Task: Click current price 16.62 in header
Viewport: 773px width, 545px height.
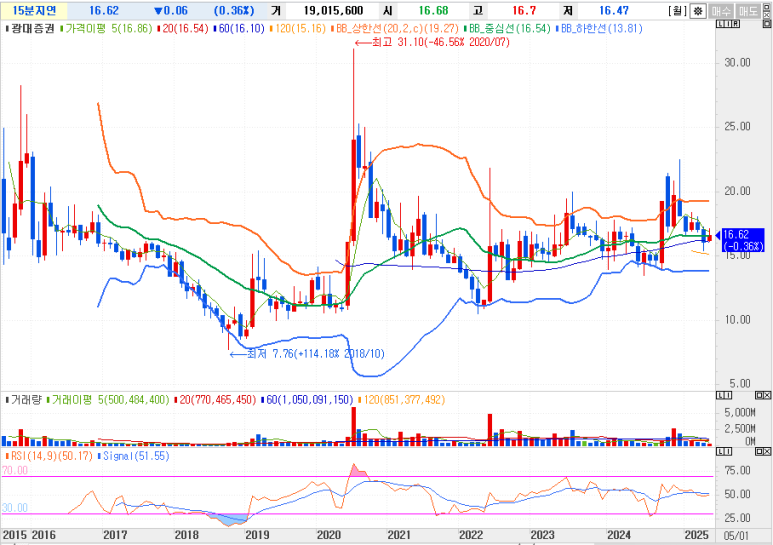Action: [x=104, y=11]
